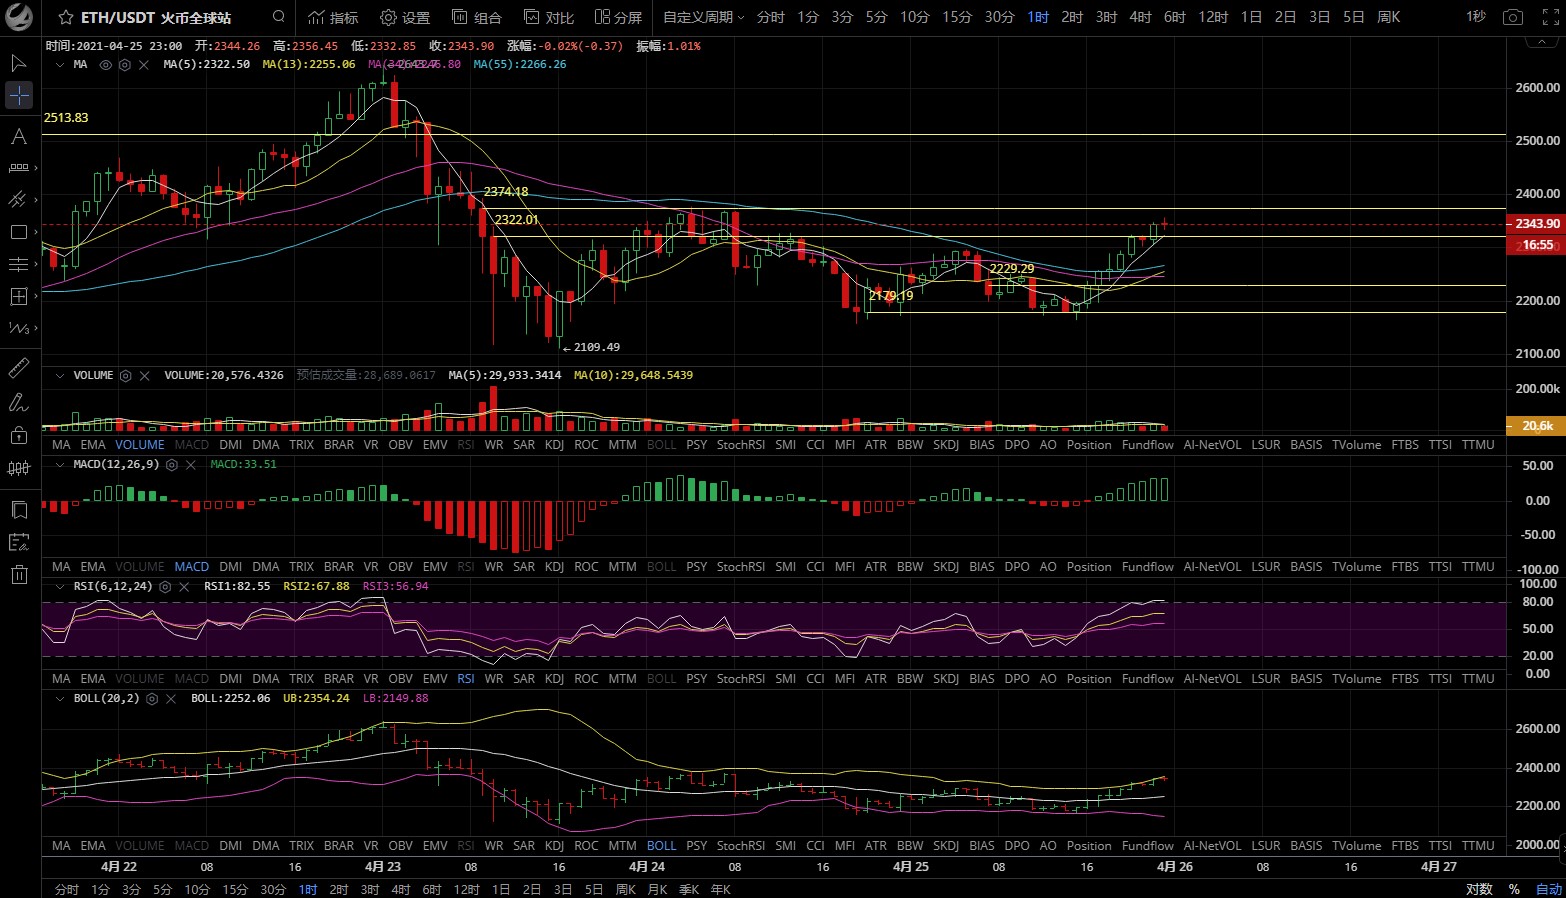Image resolution: width=1566 pixels, height=898 pixels.
Task: Toggle visibility eye of the MA indicator
Action: click(x=106, y=65)
